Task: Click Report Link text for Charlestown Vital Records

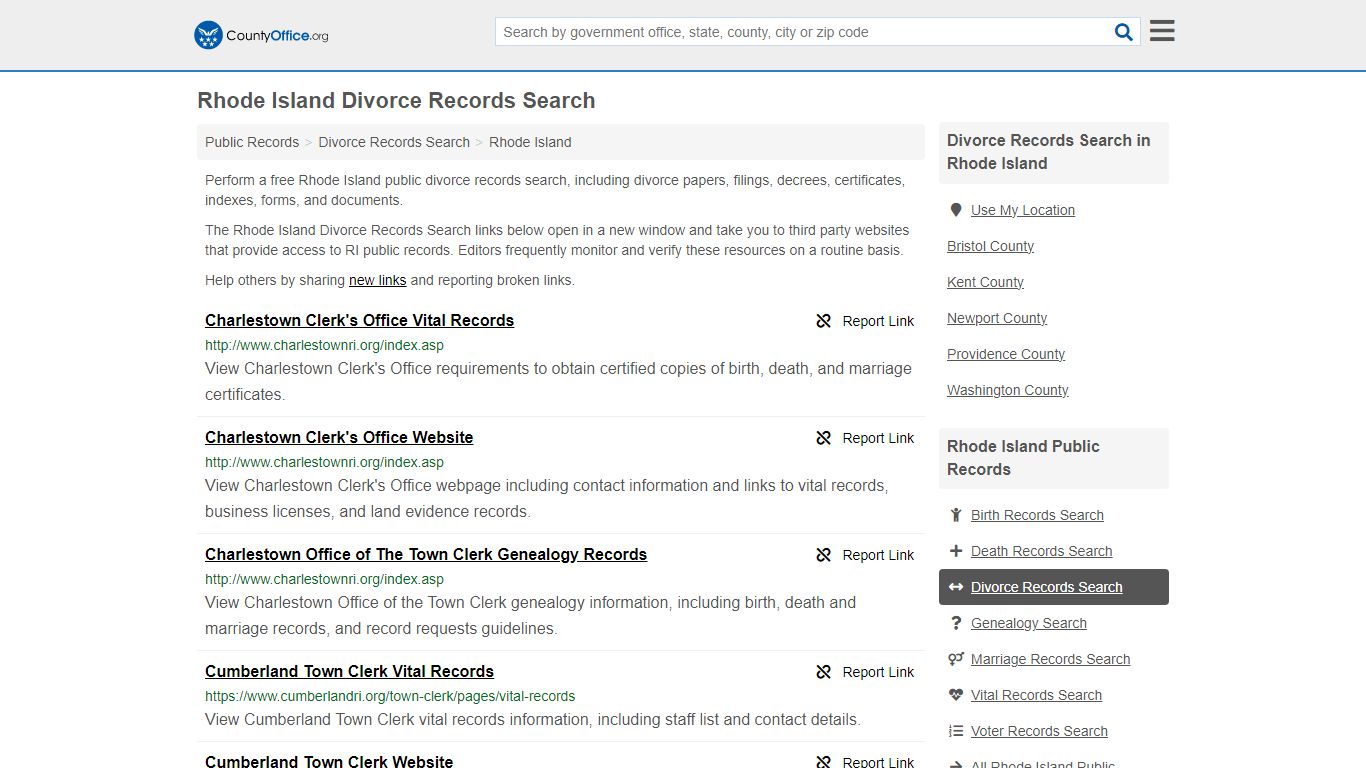Action: [878, 321]
